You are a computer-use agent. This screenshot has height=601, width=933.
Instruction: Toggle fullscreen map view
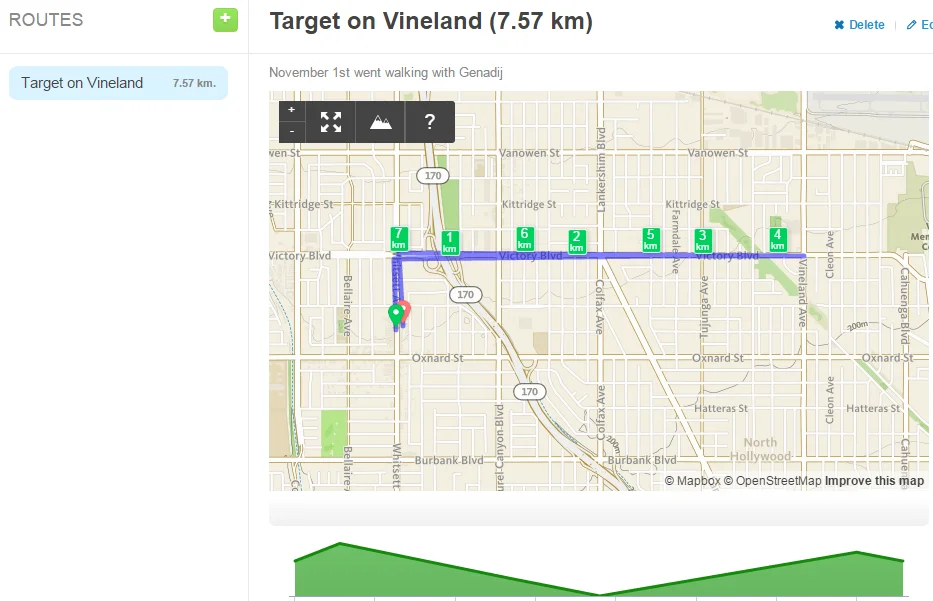click(331, 122)
